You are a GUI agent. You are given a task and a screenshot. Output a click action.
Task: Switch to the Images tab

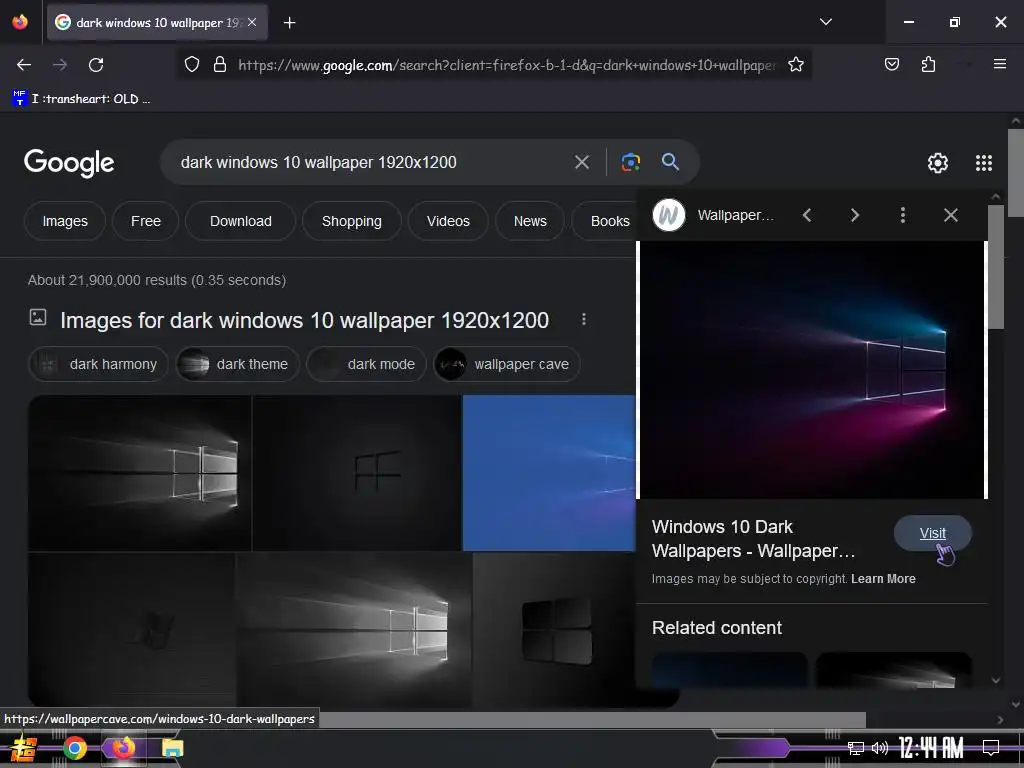[65, 221]
